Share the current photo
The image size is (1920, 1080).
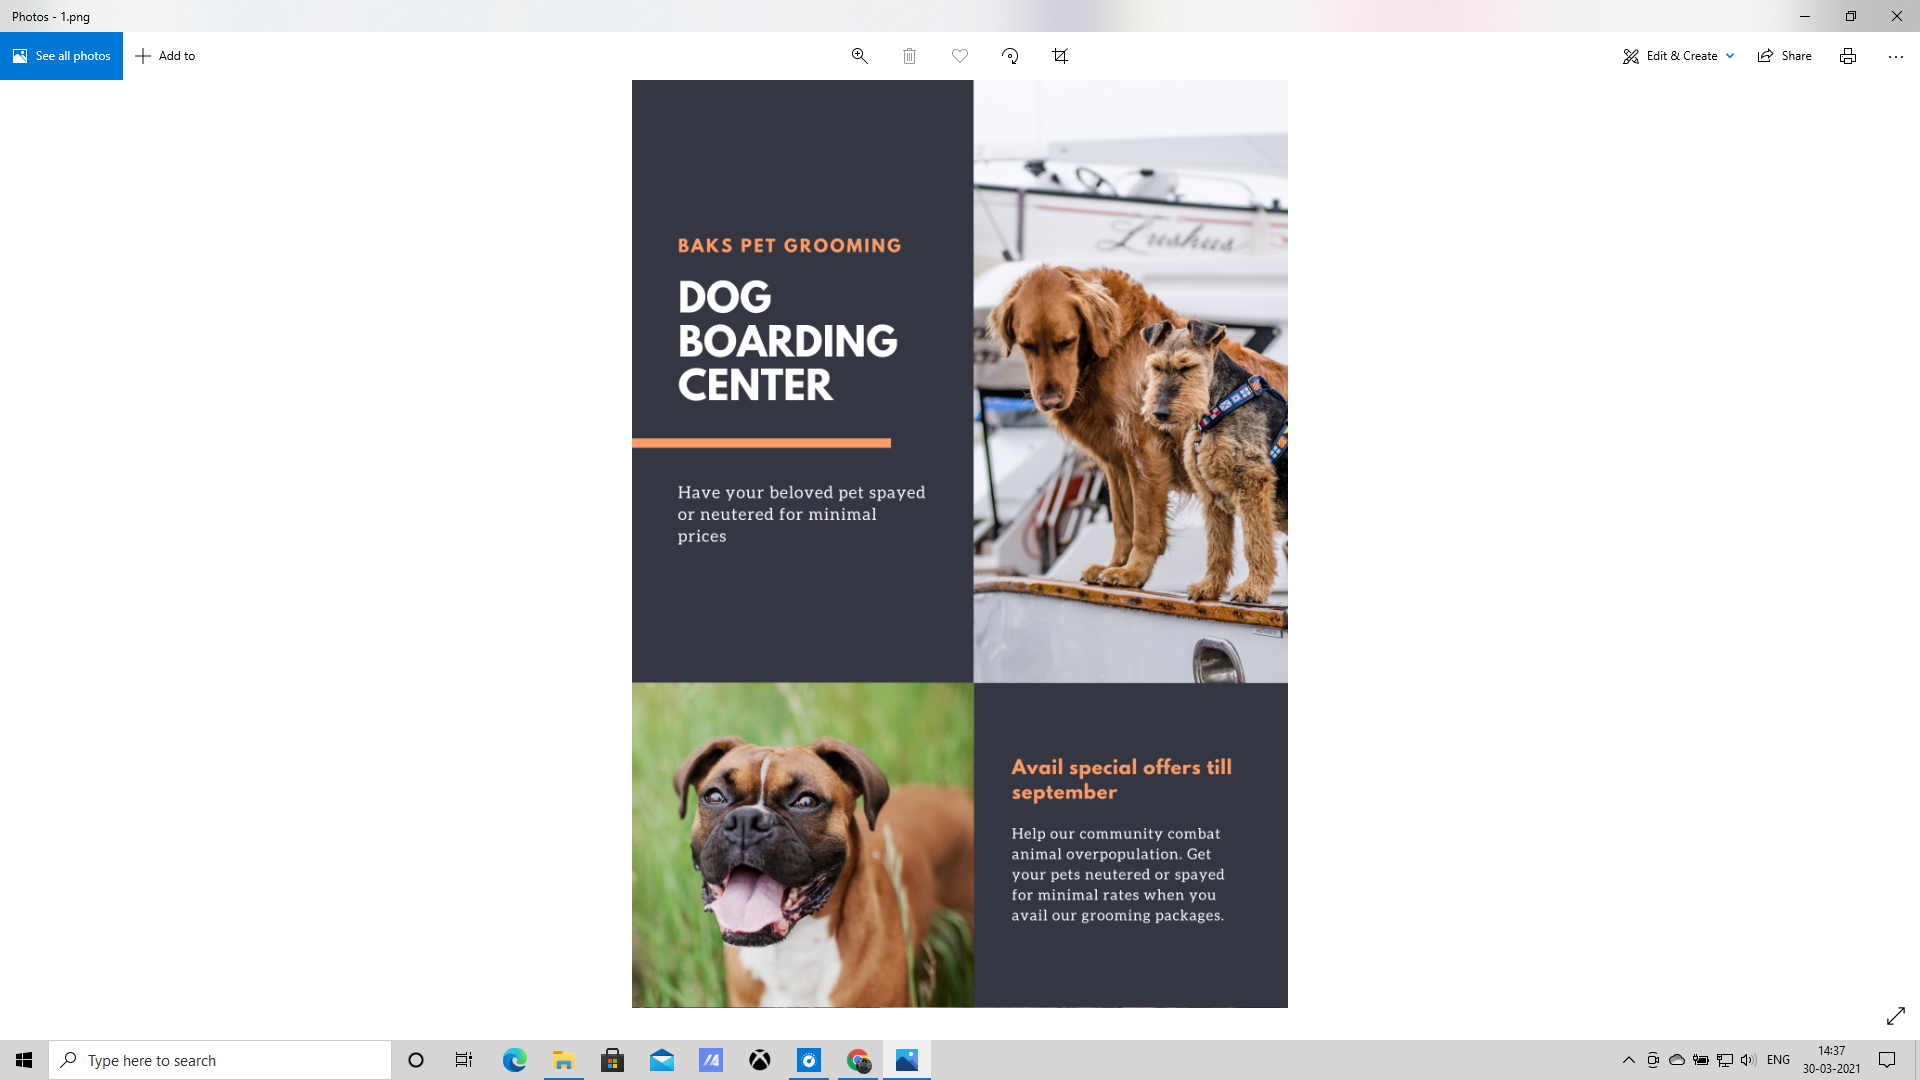pos(1785,56)
